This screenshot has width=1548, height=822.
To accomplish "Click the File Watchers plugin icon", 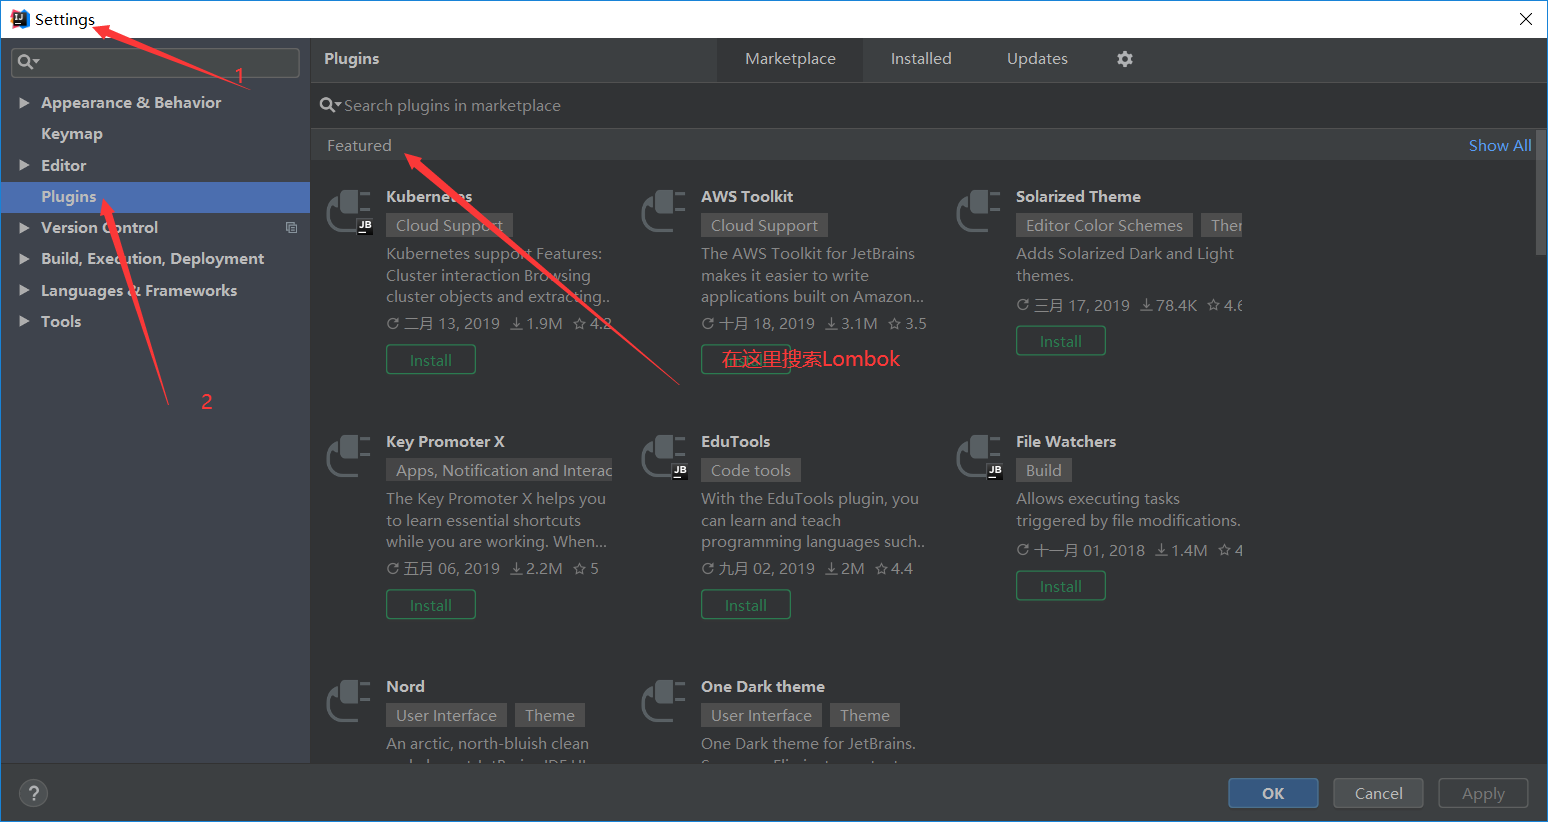I will (x=979, y=456).
